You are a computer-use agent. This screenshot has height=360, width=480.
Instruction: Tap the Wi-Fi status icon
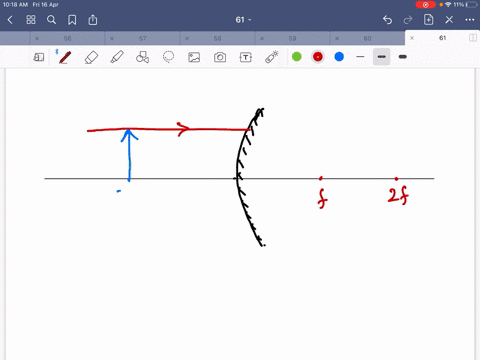(448, 5)
